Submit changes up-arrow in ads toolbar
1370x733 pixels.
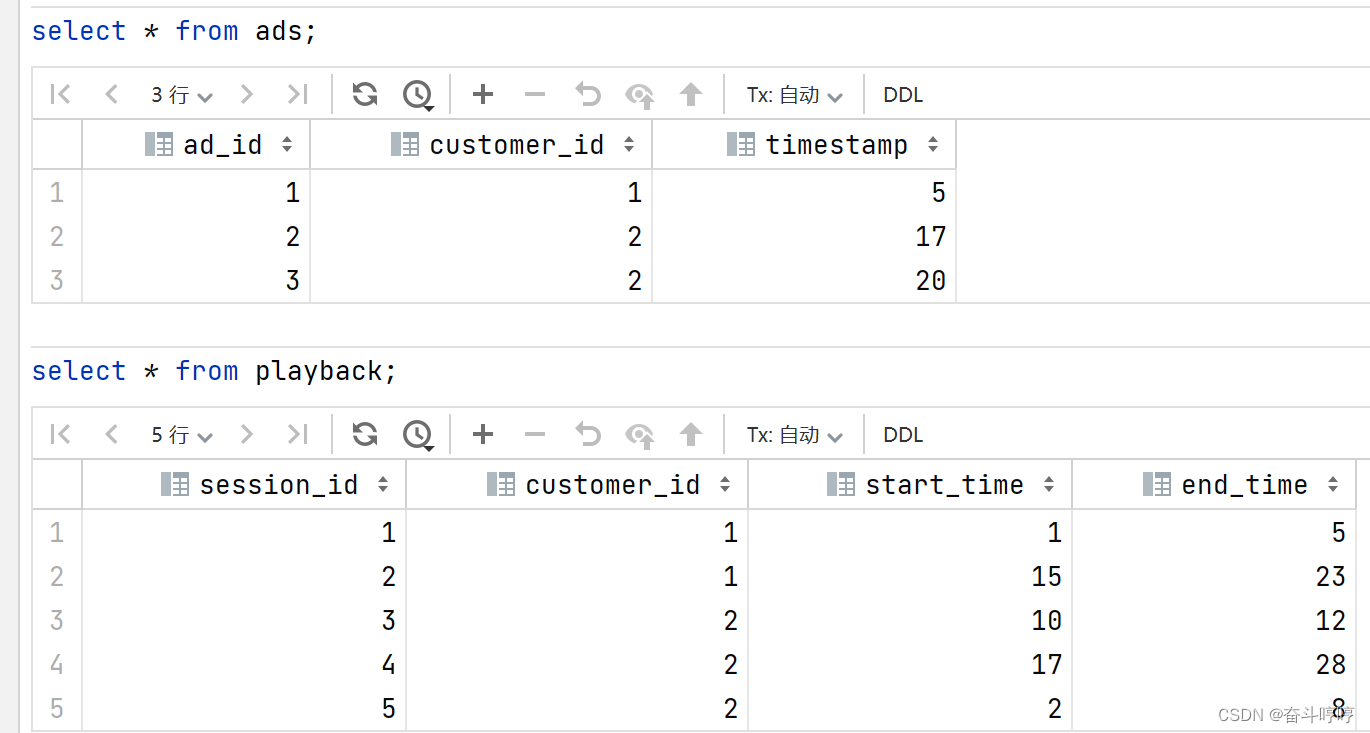pyautogui.click(x=691, y=94)
